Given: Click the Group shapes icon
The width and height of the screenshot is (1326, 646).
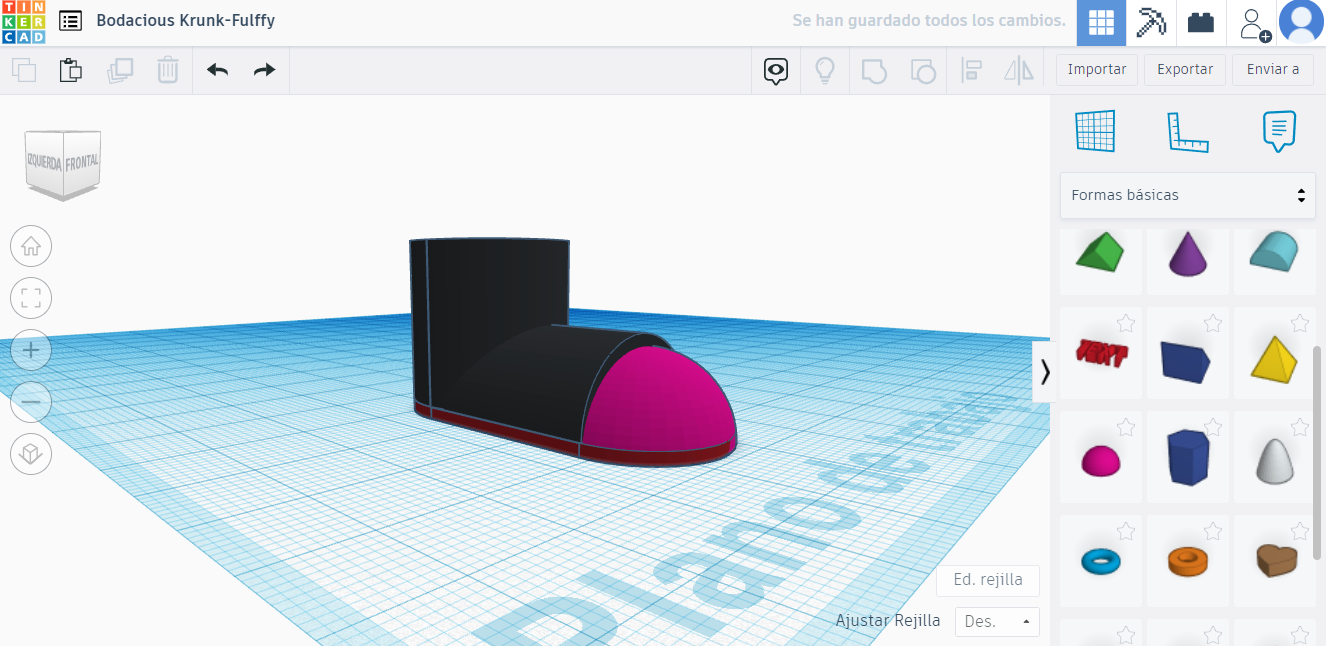Looking at the screenshot, I should click(874, 70).
